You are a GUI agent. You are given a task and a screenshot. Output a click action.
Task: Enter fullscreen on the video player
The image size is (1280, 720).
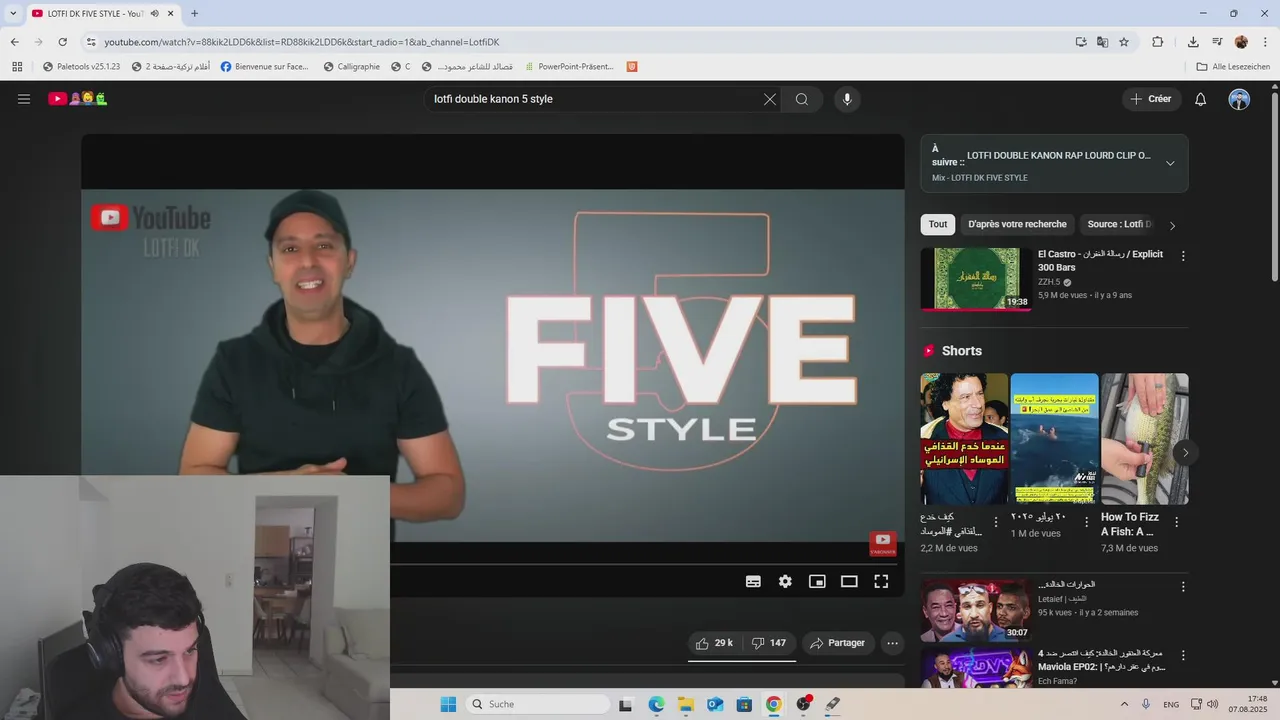(x=881, y=581)
